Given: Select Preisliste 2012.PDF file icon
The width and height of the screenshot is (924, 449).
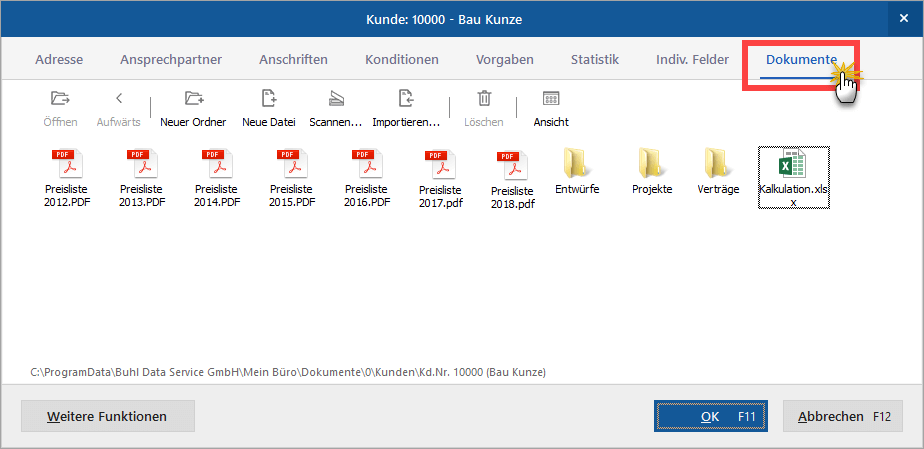Looking at the screenshot, I should pos(67,163).
